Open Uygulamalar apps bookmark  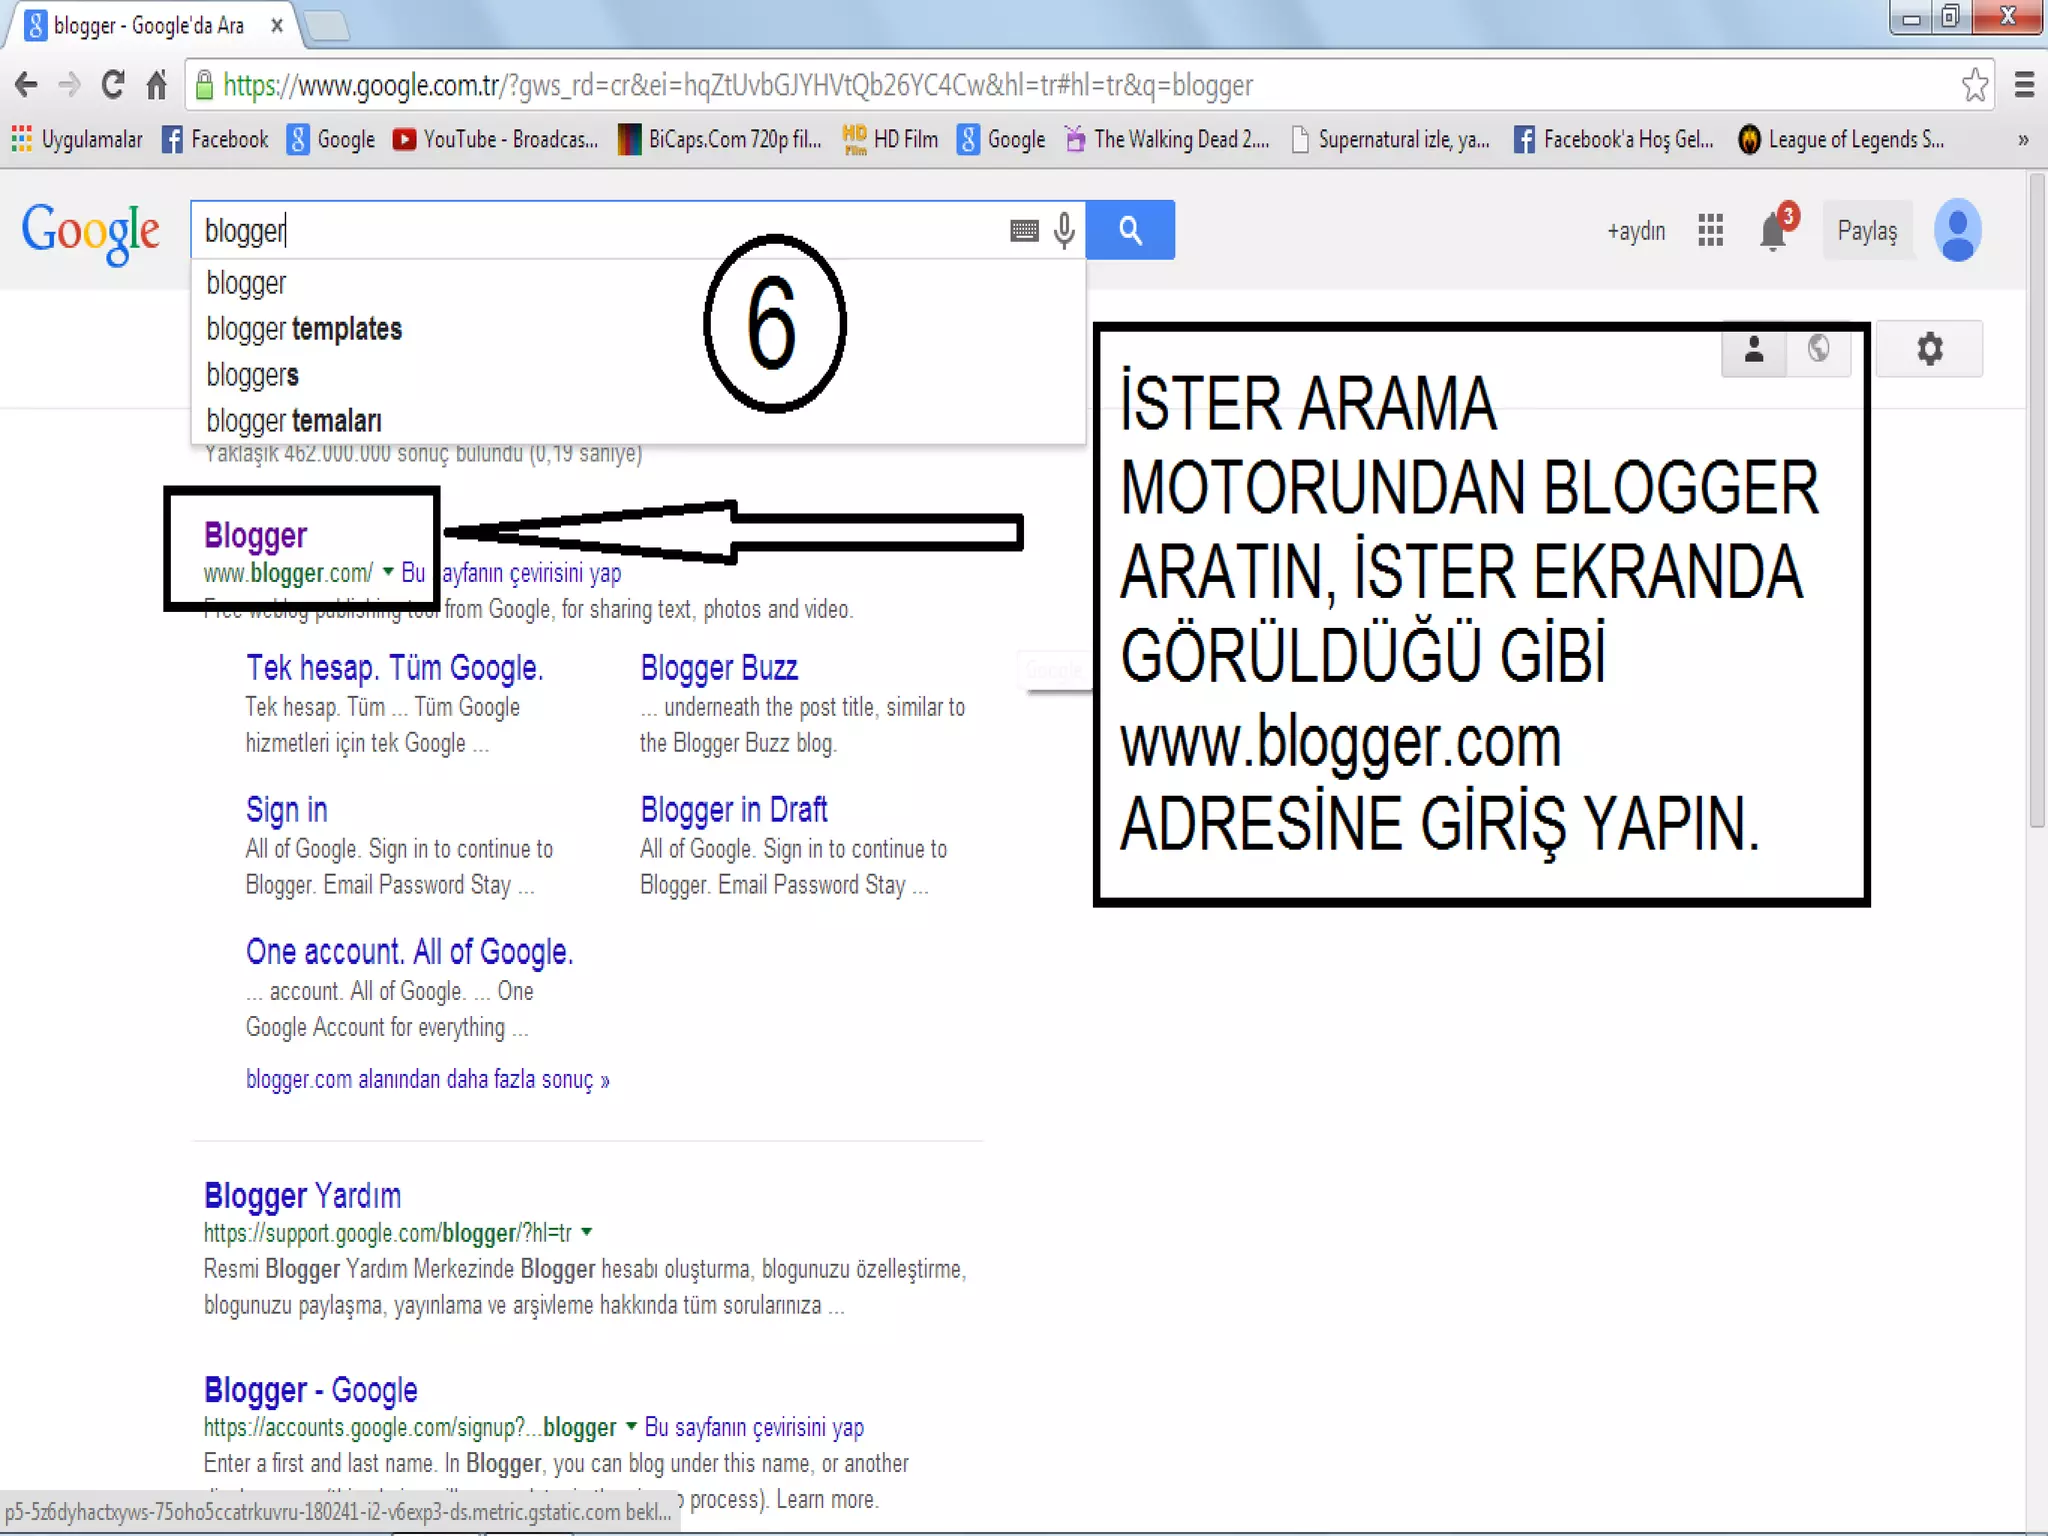77,139
